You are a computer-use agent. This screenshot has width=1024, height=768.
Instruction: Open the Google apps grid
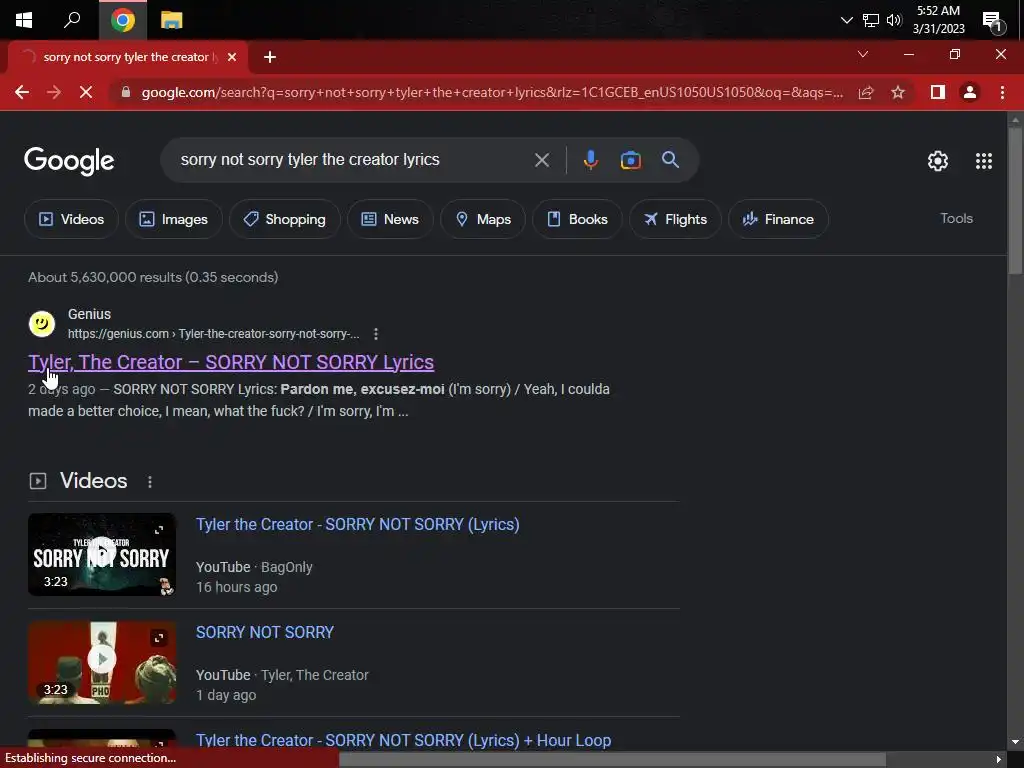984,161
